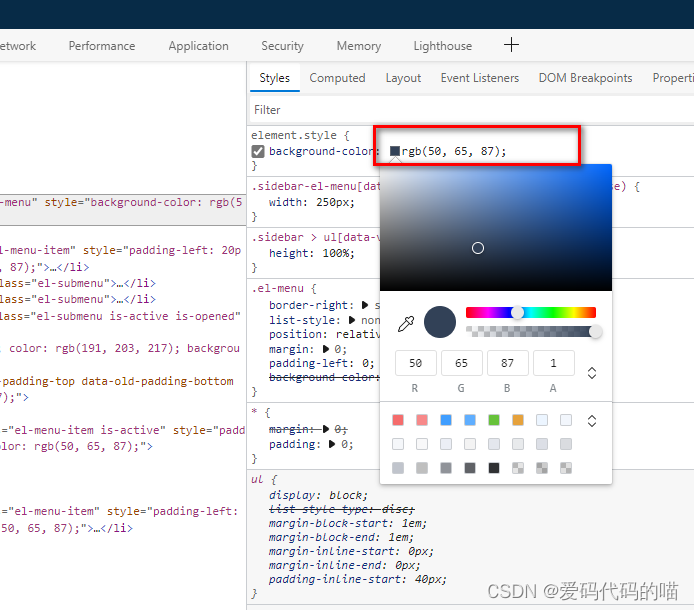Switch to the Event Listeners tab

(x=480, y=78)
